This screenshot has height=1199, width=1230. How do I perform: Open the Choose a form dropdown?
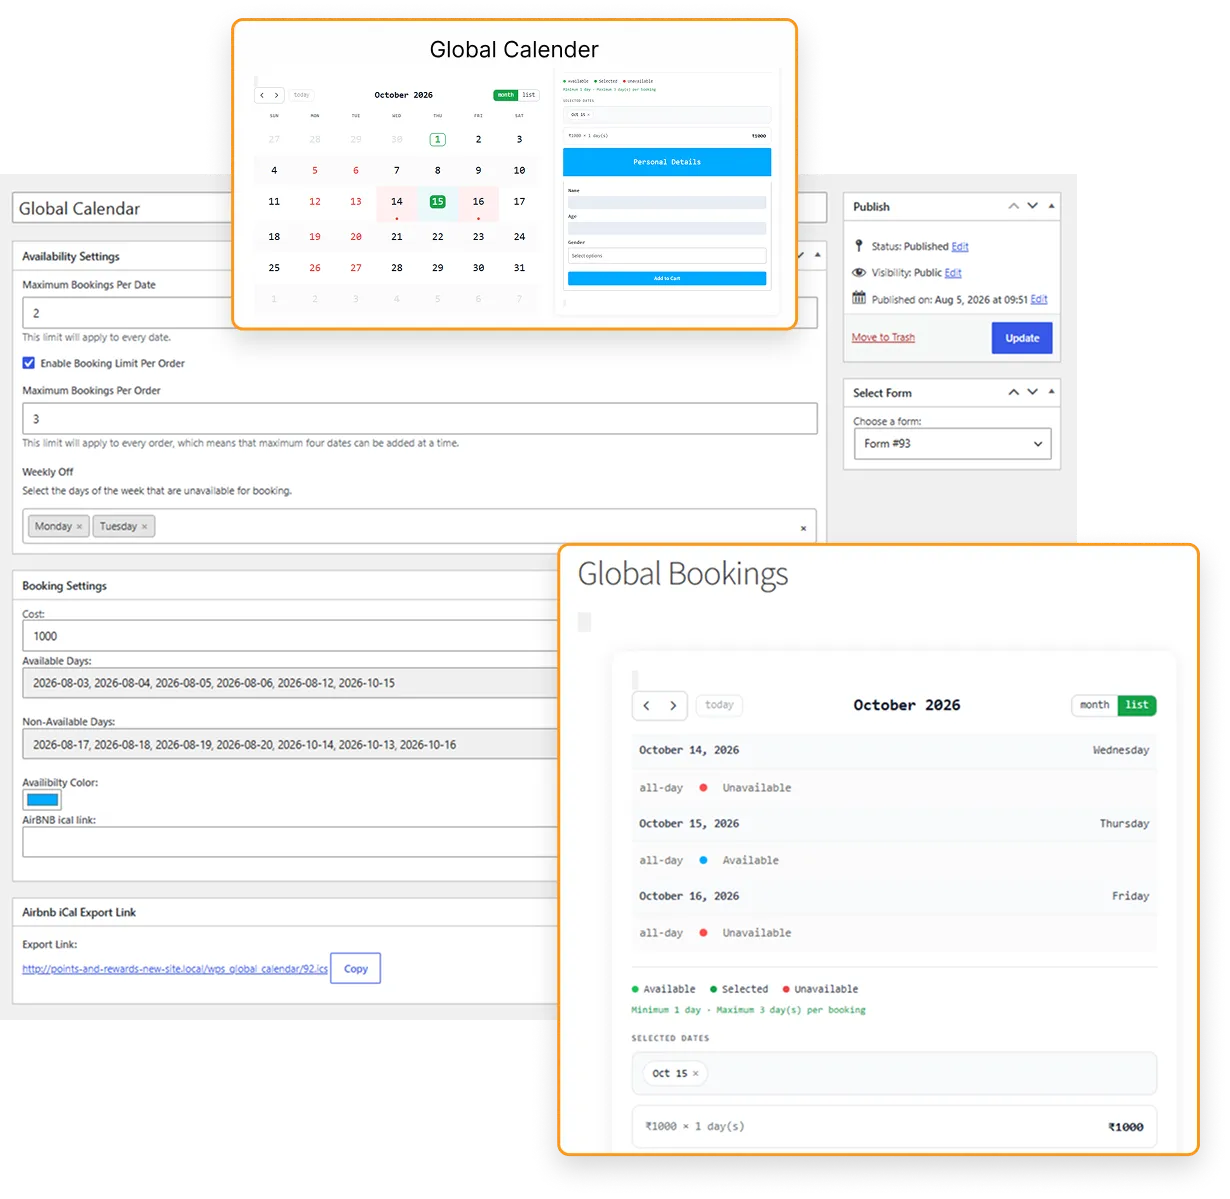tap(952, 443)
